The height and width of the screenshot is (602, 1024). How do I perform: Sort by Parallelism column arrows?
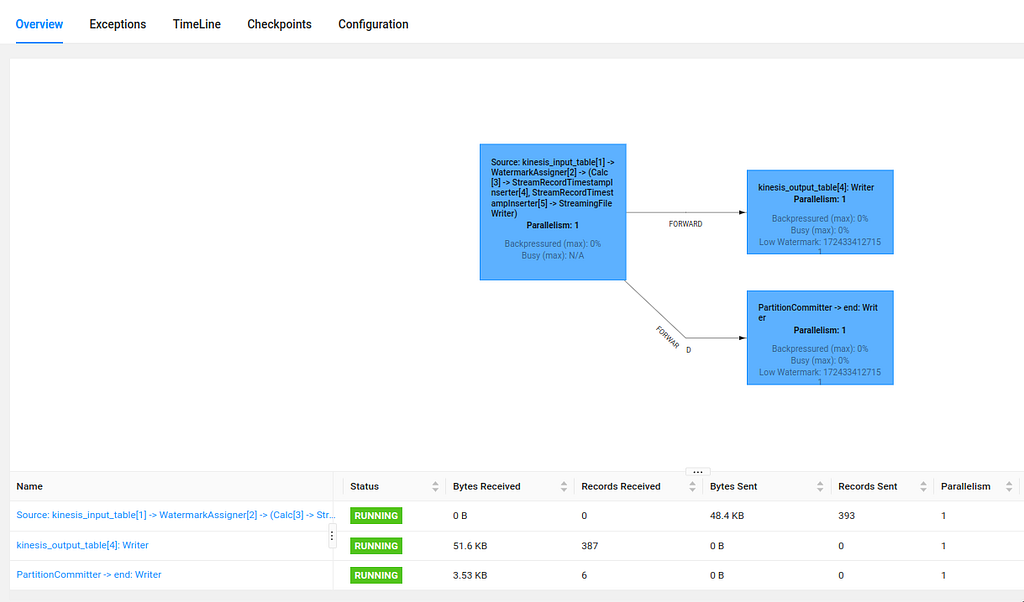coord(1009,486)
